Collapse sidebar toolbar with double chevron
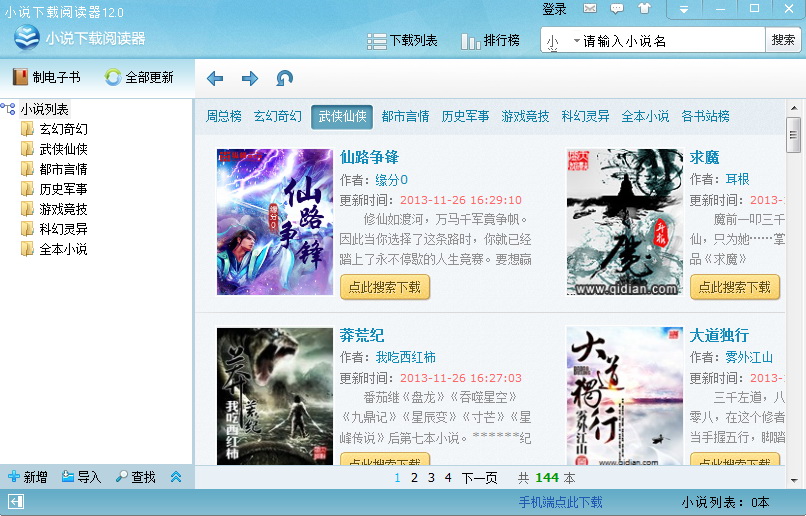 point(176,477)
